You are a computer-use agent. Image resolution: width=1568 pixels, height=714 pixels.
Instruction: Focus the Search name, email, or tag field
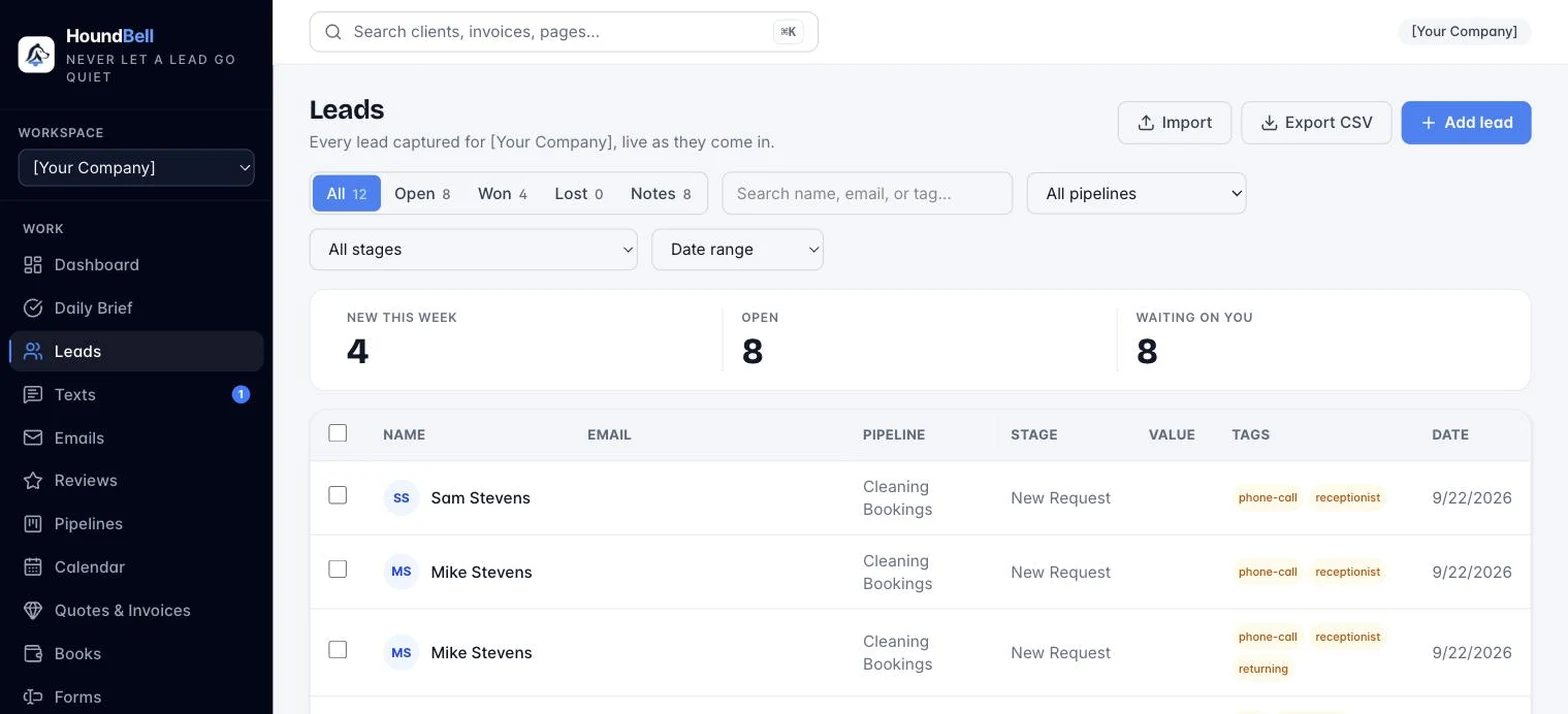[x=867, y=194]
